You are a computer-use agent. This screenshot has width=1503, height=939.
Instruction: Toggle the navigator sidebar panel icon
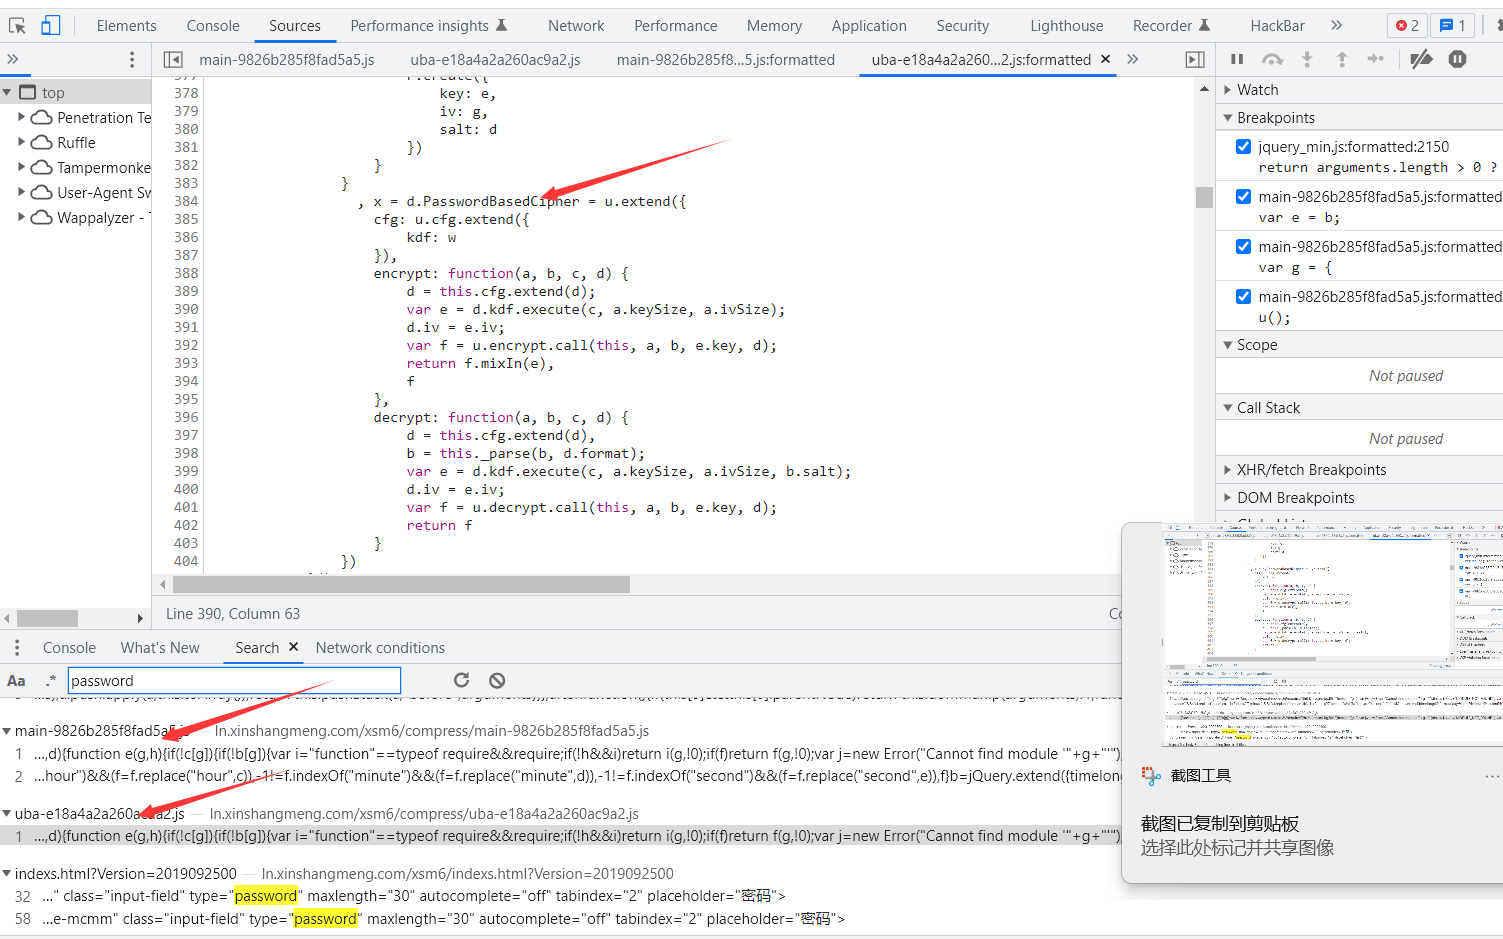point(173,60)
